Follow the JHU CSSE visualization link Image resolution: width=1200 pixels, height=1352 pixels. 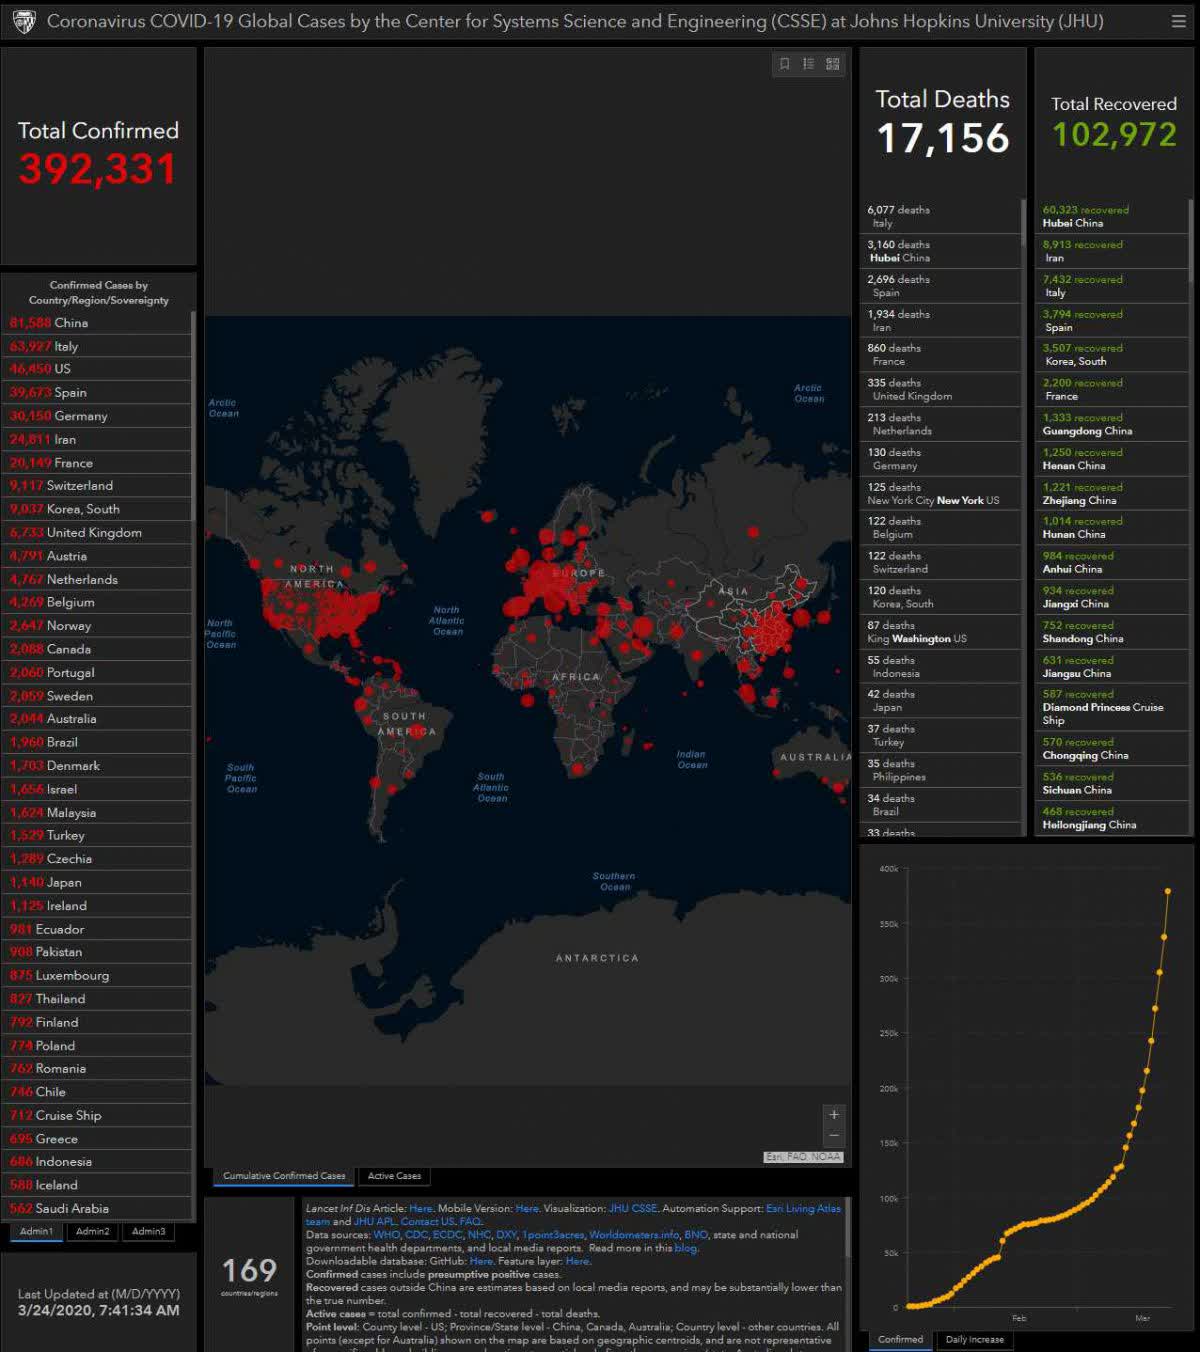point(633,1208)
